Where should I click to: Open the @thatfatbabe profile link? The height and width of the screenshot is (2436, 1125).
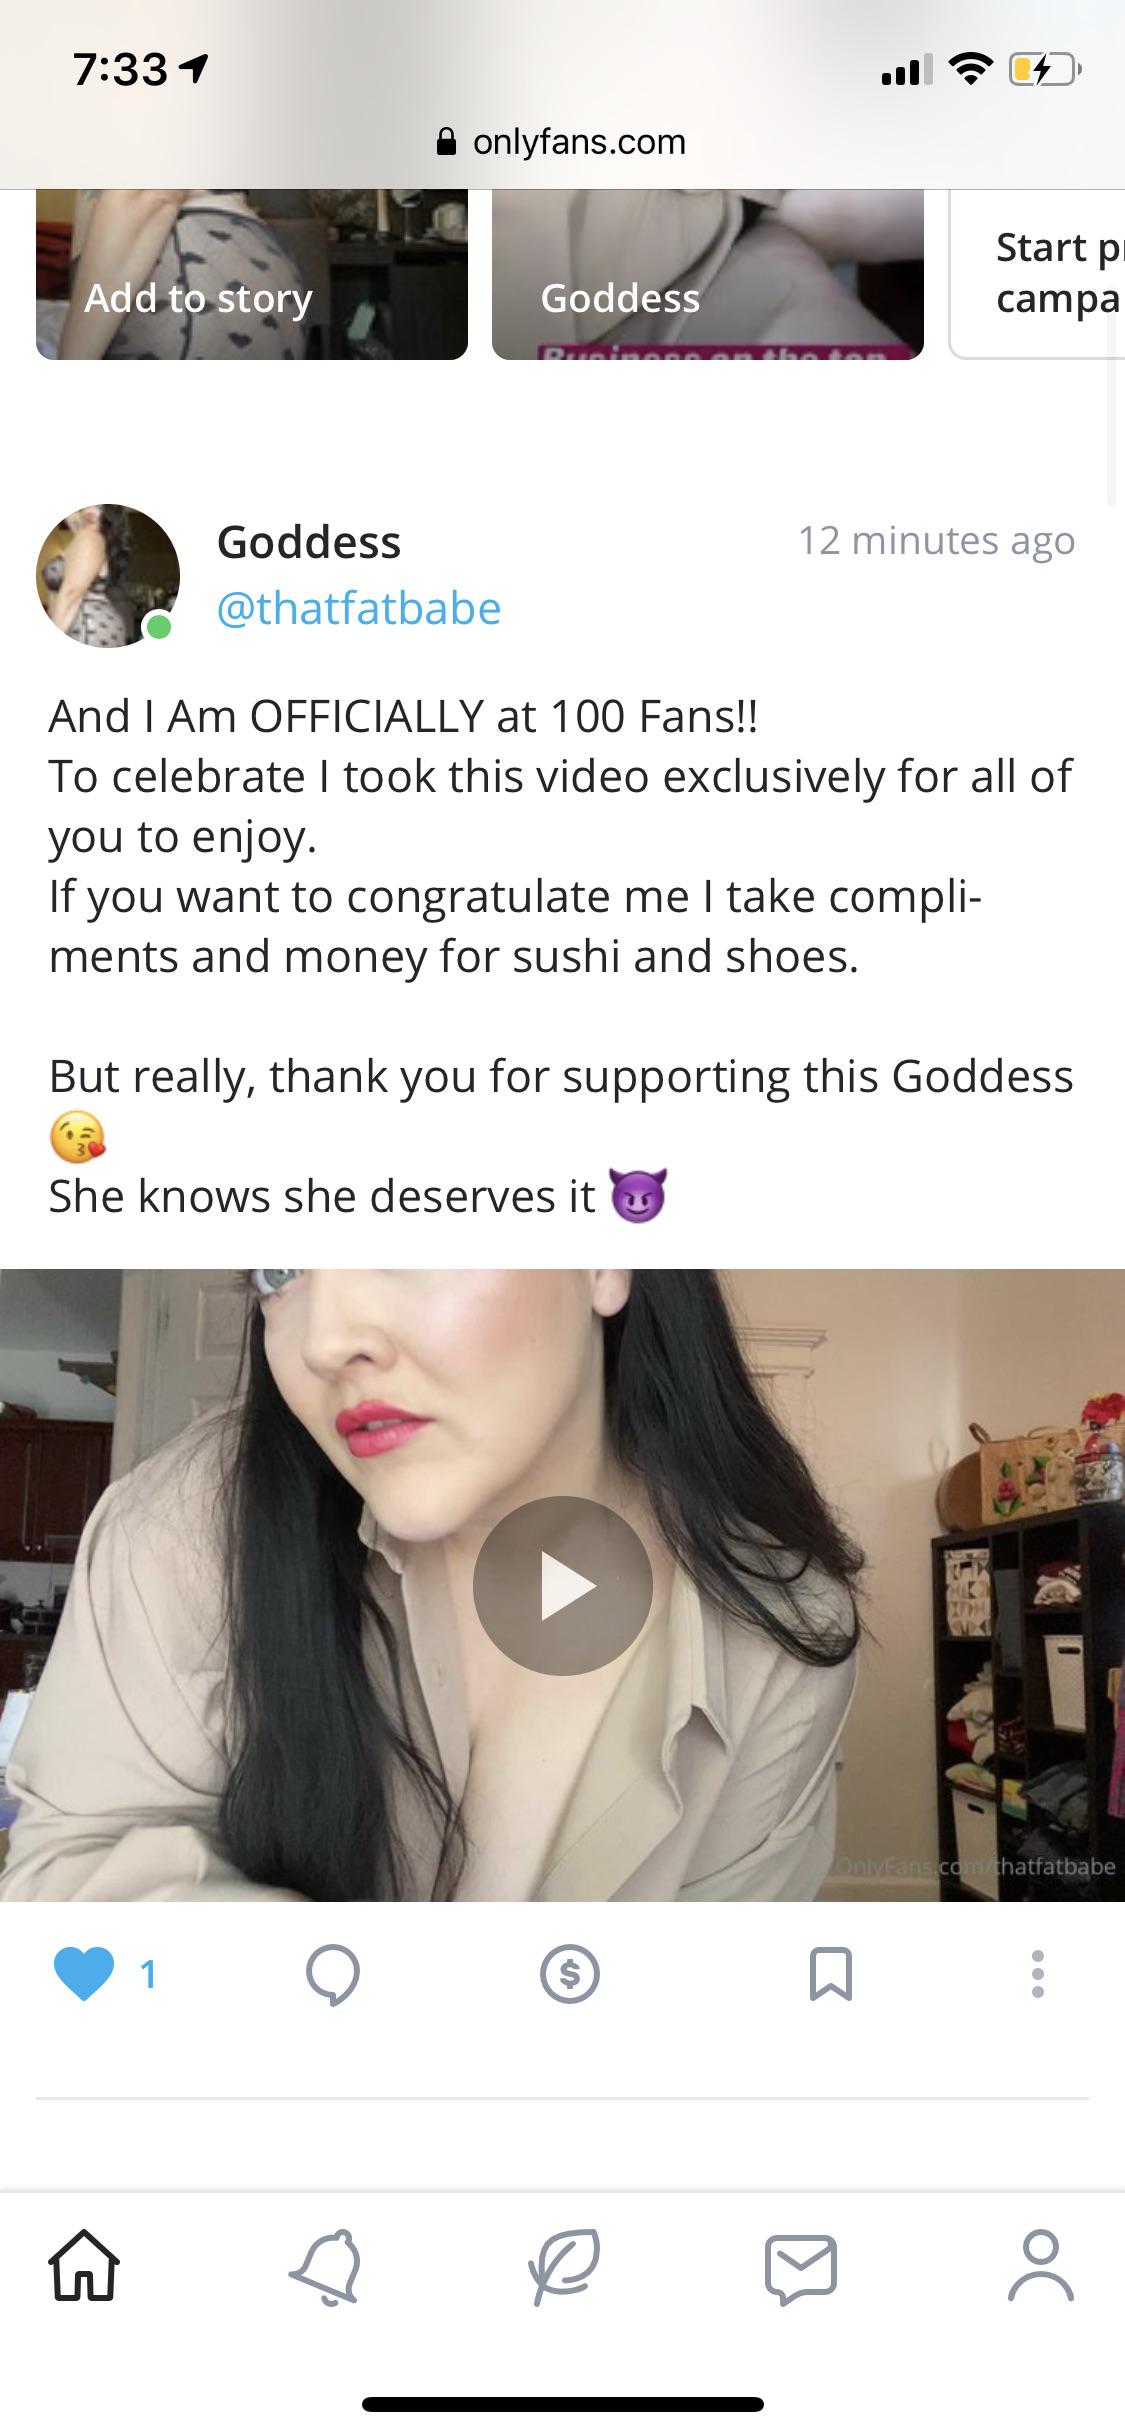[359, 608]
